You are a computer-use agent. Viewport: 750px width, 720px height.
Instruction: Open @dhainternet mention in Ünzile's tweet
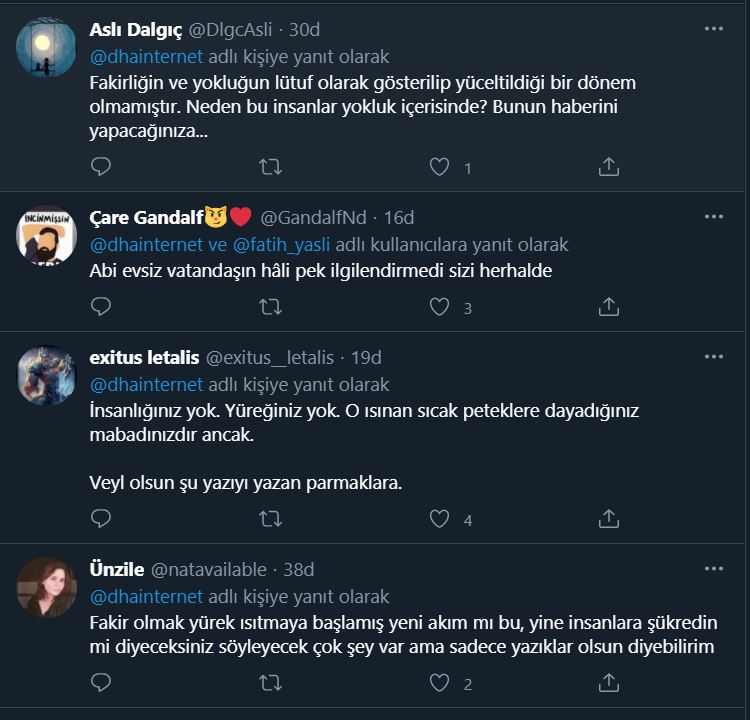tap(147, 597)
